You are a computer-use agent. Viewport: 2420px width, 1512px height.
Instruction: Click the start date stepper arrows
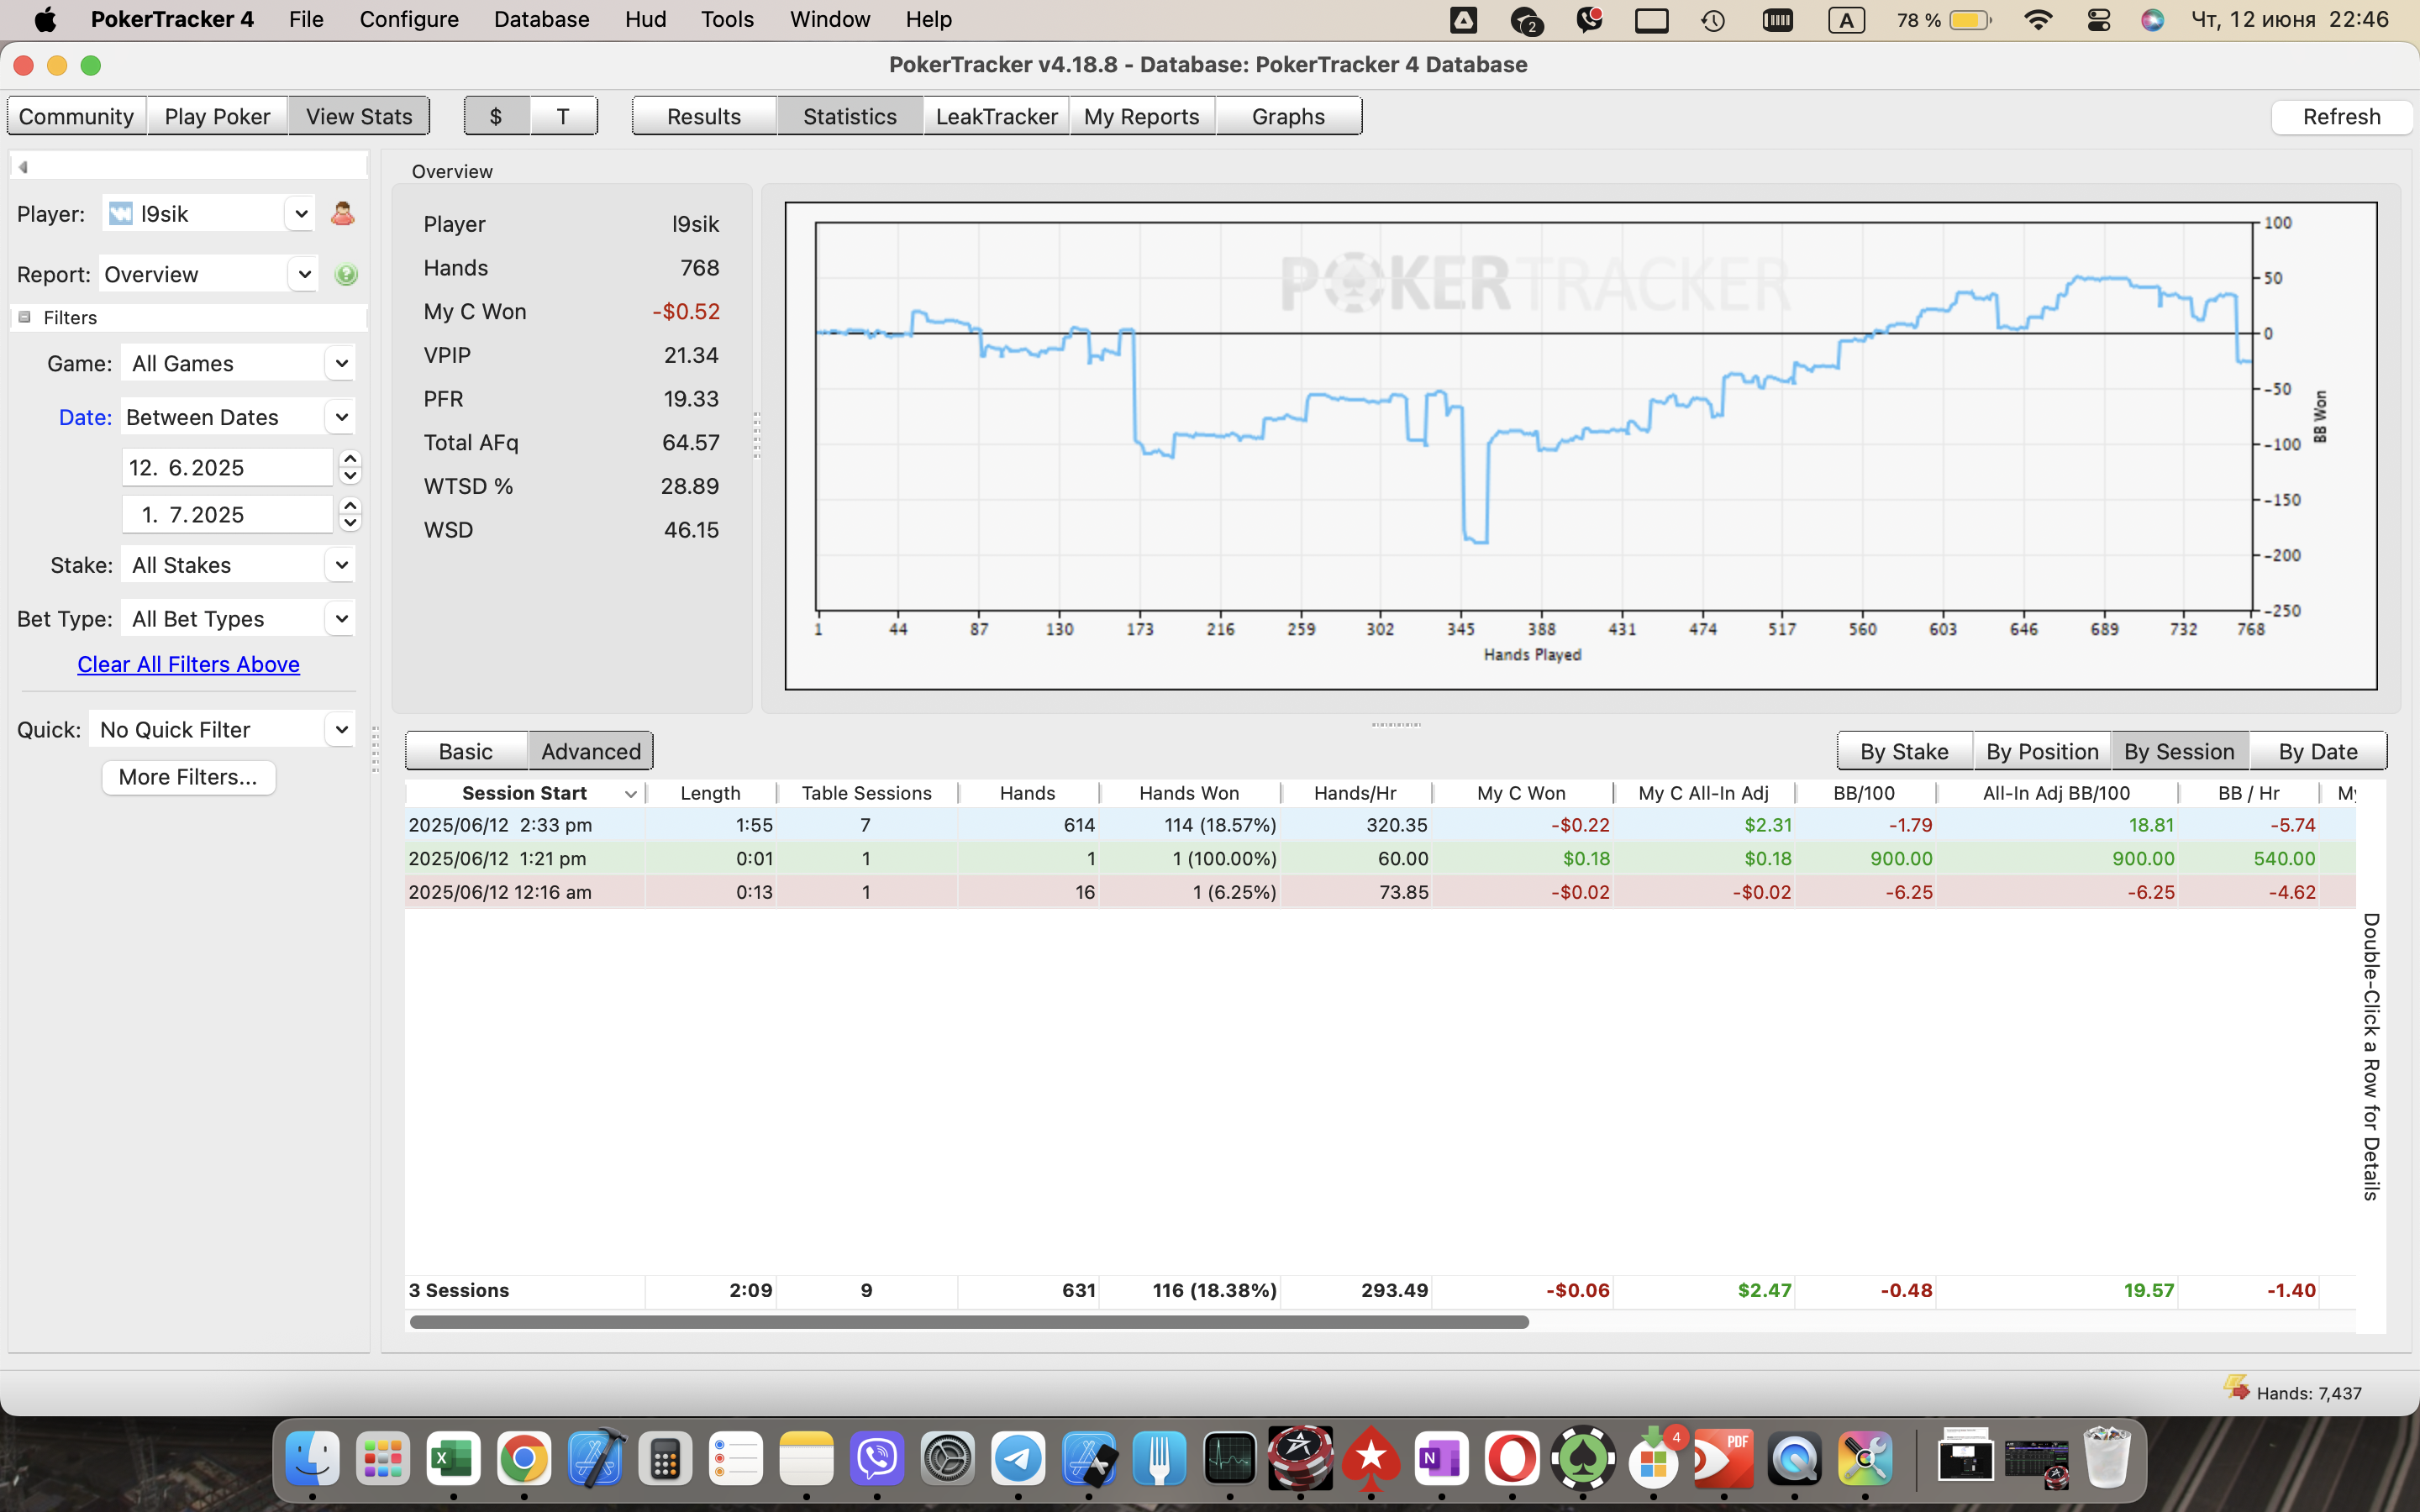(x=349, y=467)
